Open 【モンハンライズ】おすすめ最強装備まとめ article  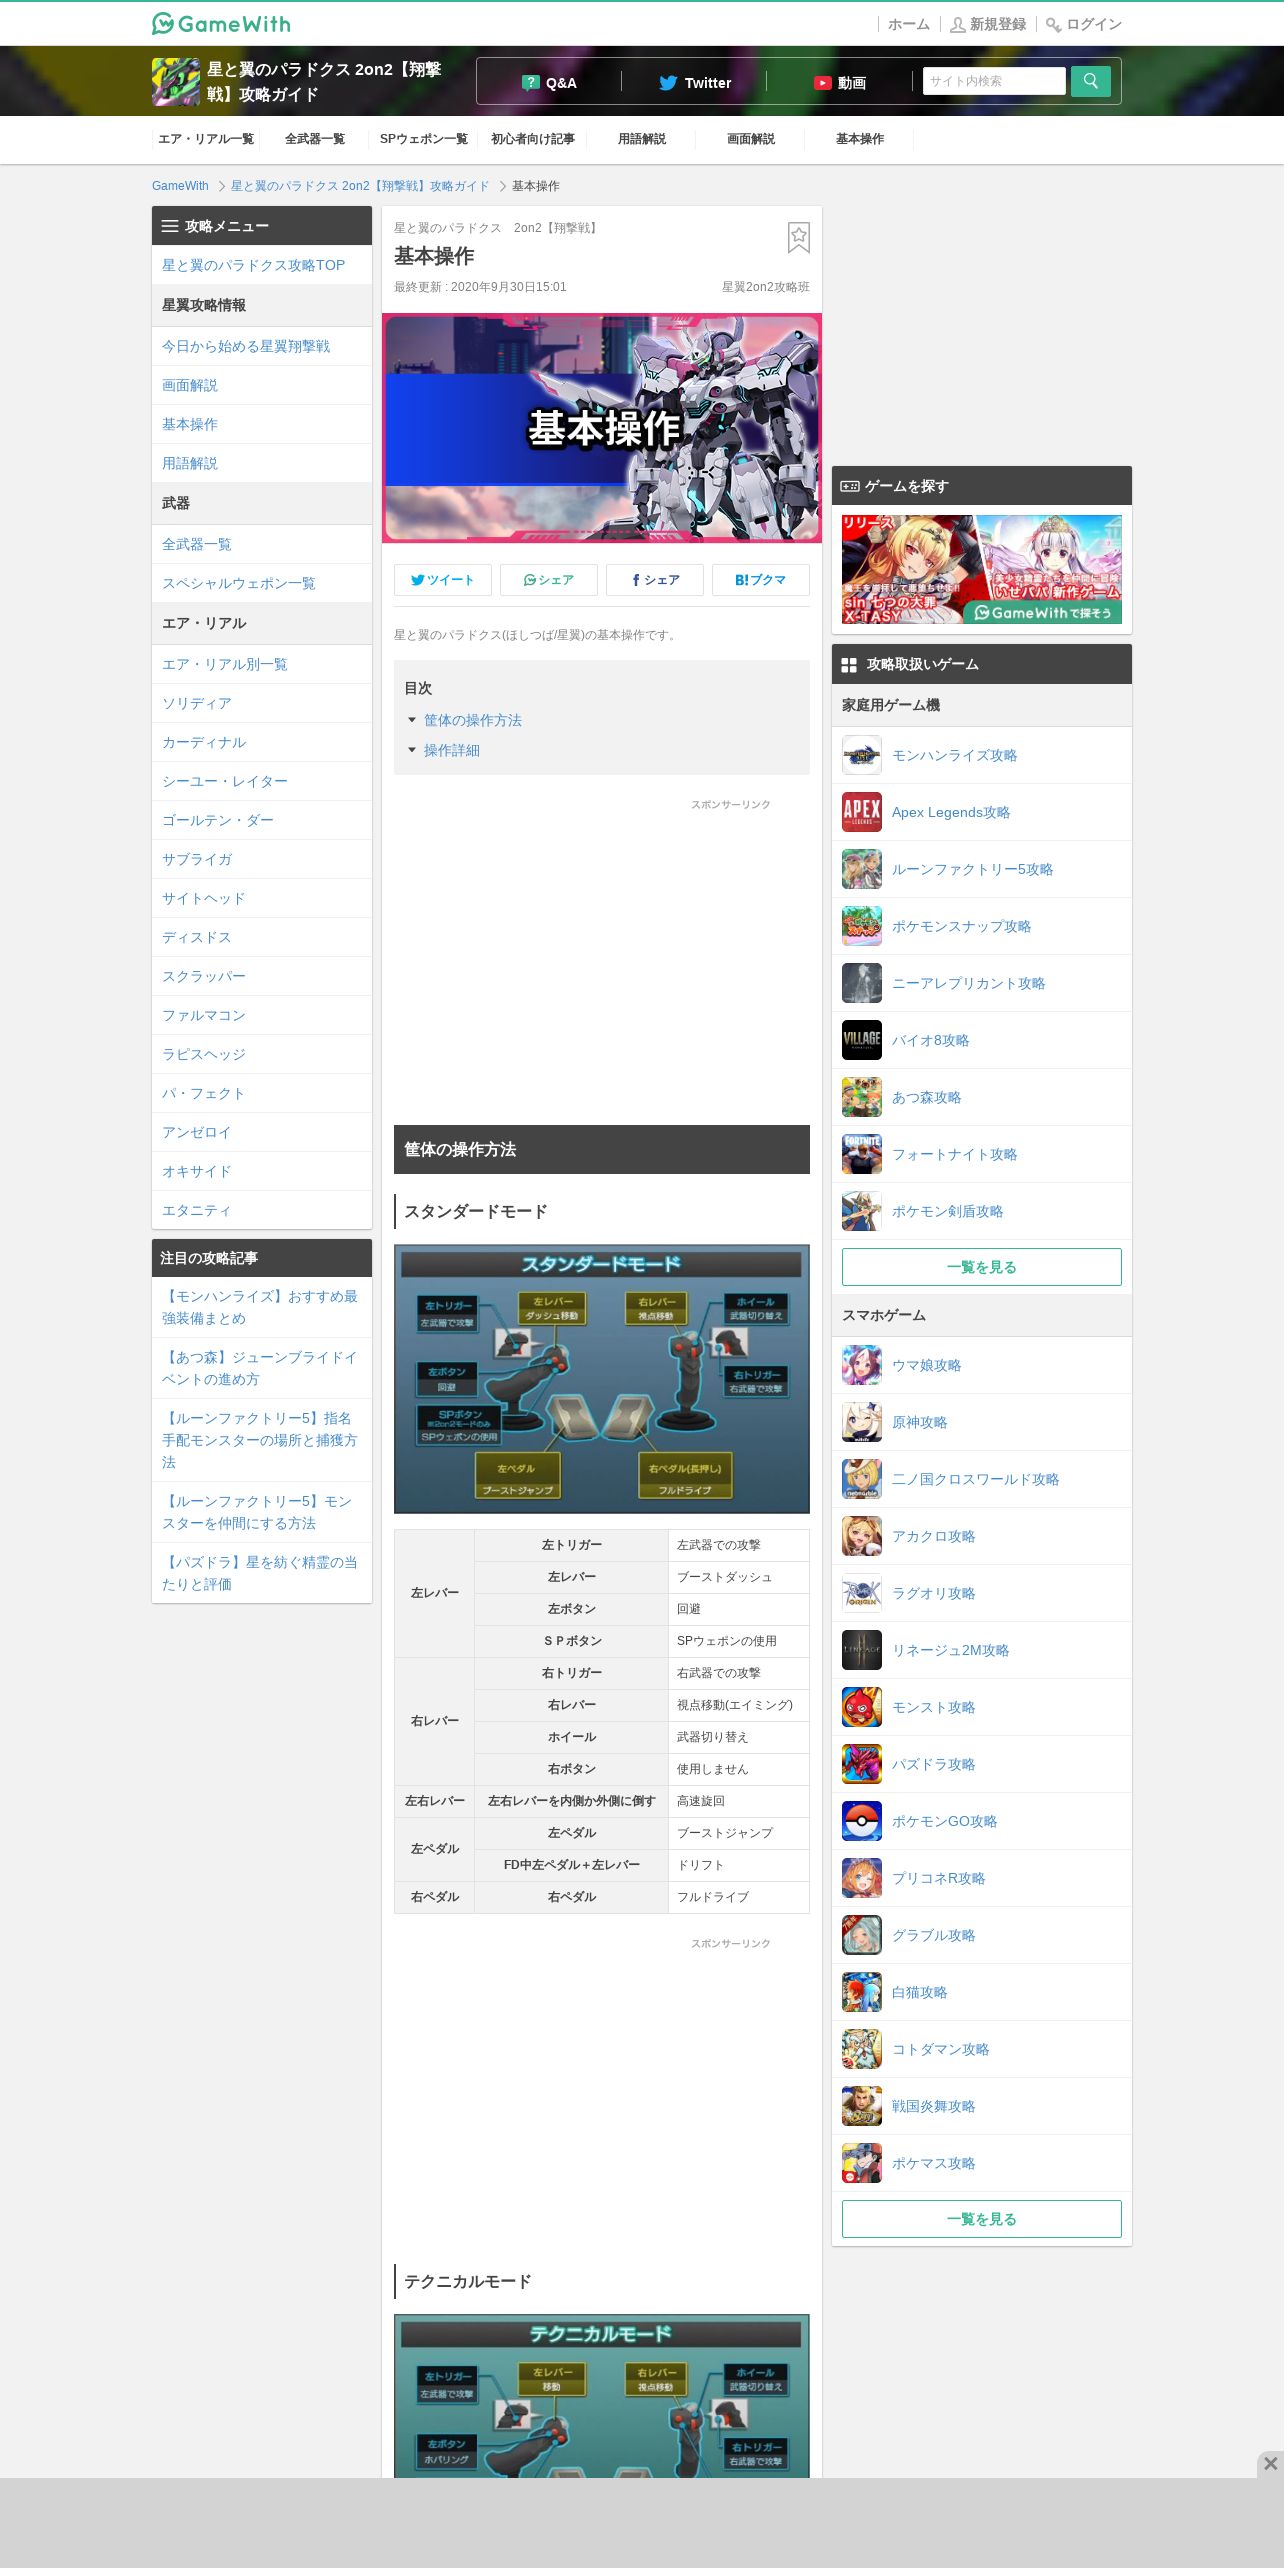[x=260, y=1307]
